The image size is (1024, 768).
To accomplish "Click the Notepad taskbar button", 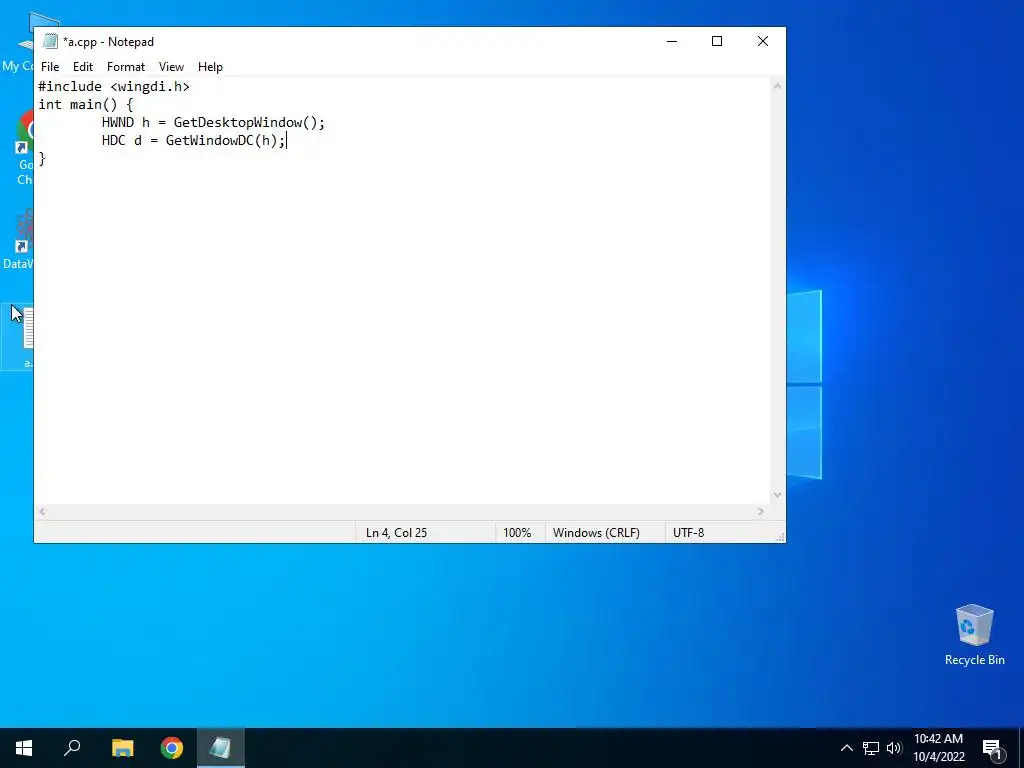I will [221, 748].
